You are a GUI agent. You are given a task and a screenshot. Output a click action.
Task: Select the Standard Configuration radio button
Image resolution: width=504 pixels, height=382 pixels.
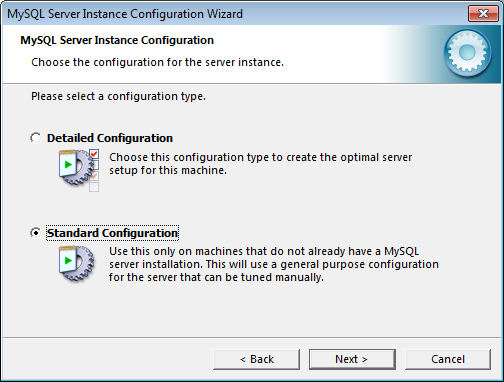point(35,233)
